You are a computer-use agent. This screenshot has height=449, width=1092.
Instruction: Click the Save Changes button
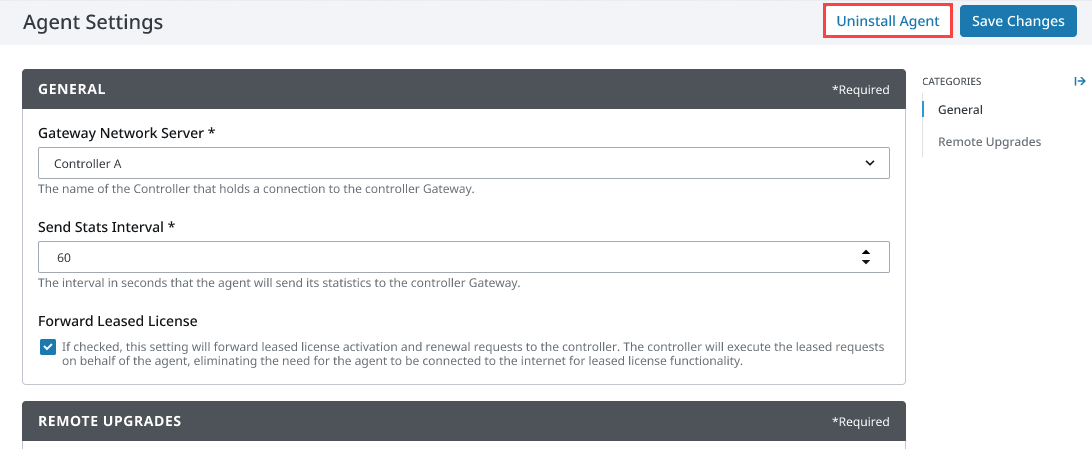1018,21
